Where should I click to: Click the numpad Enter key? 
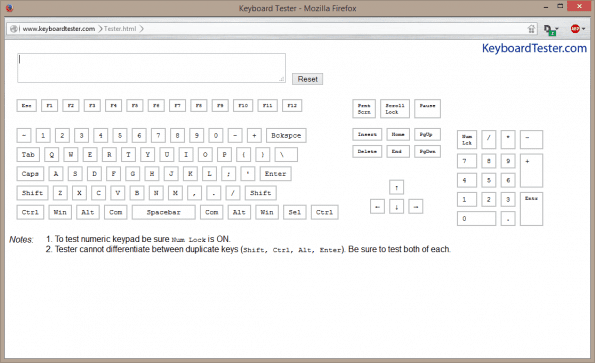[531, 209]
